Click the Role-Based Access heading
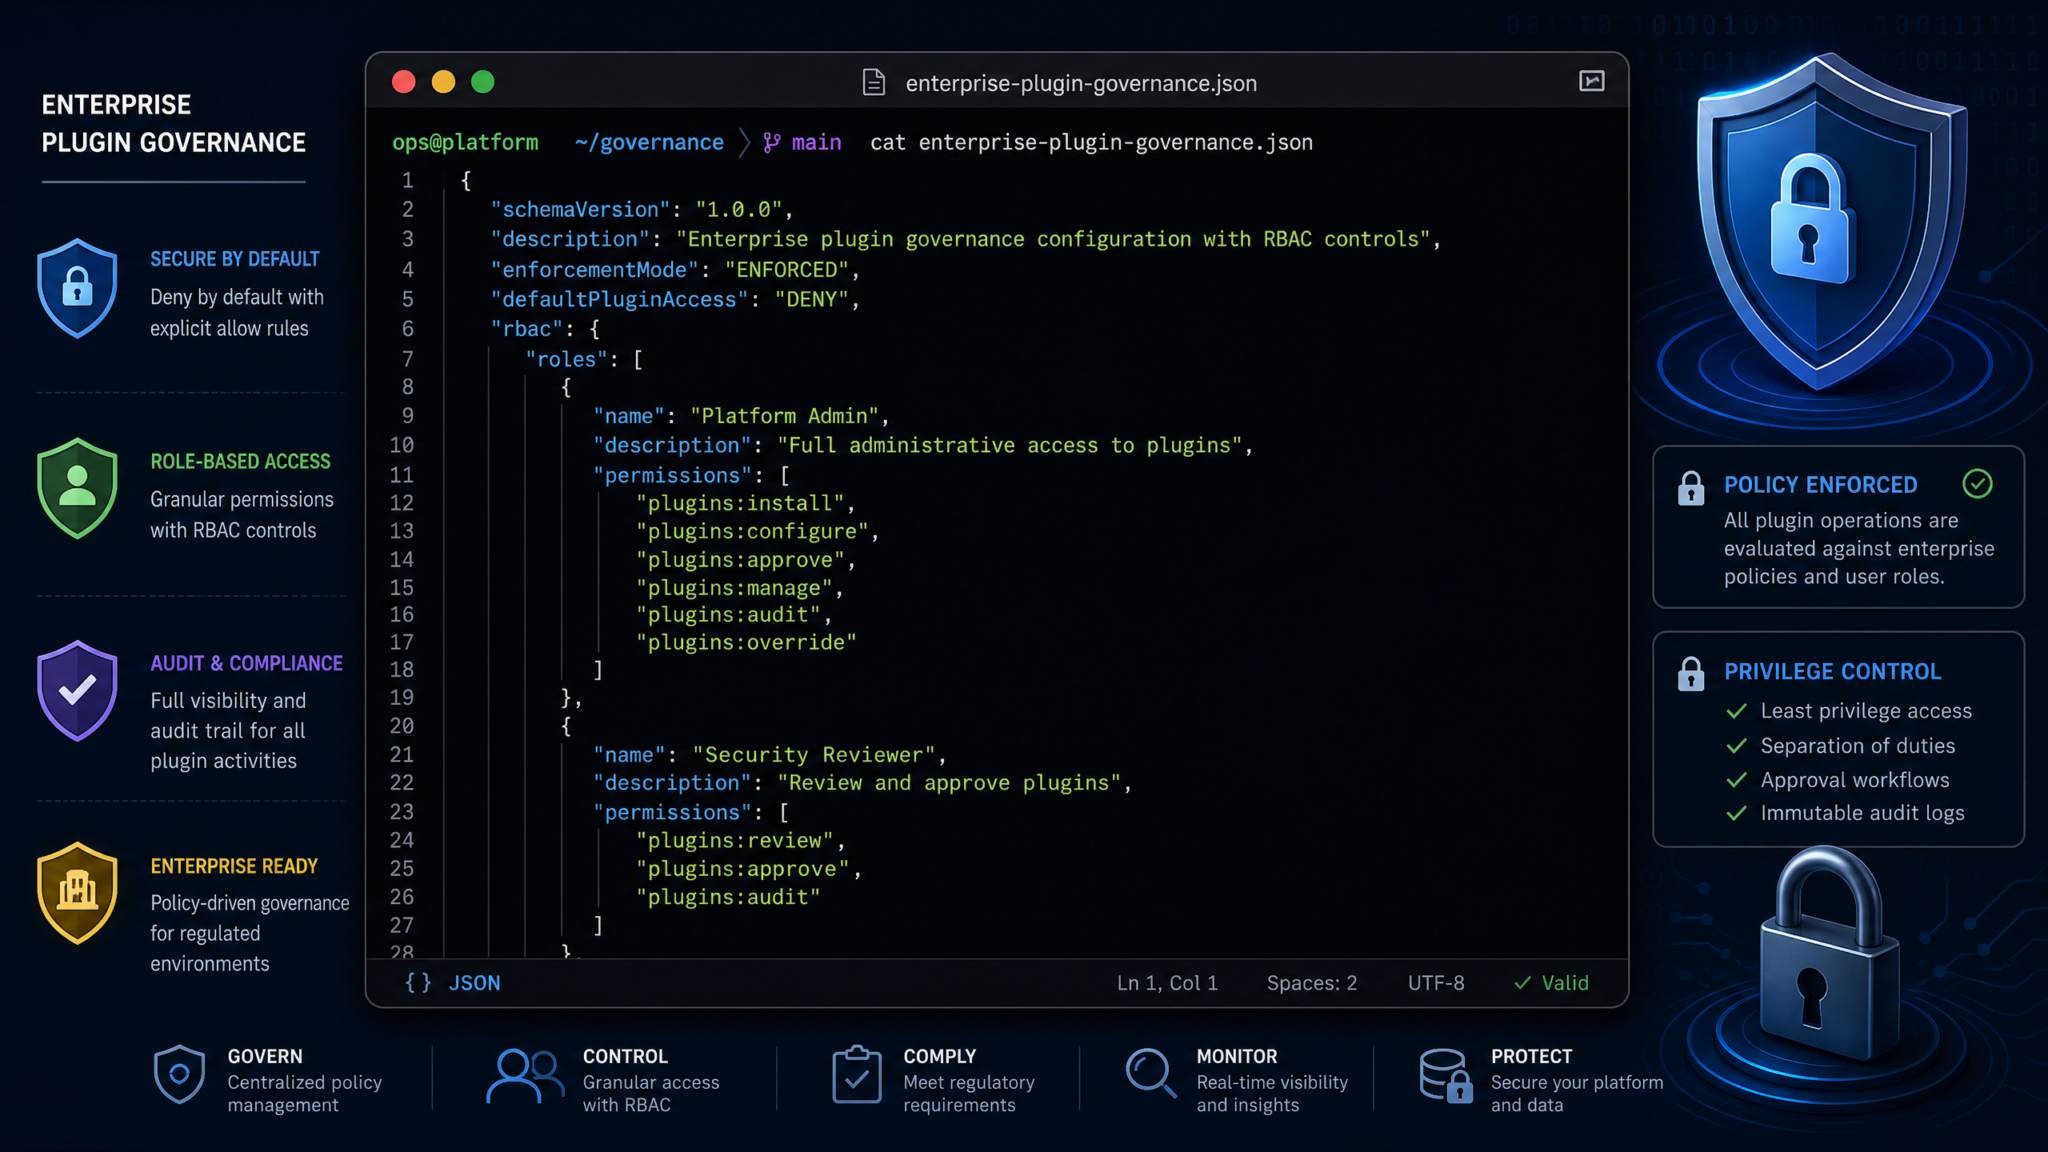 240,461
